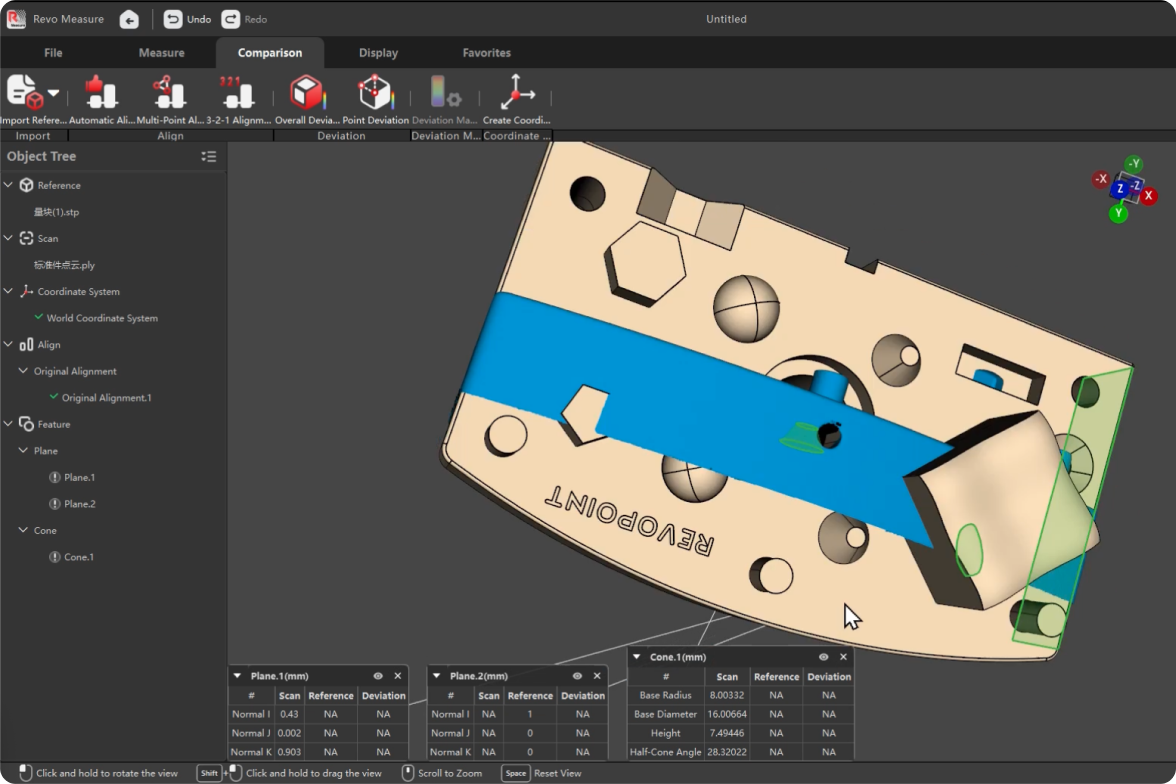This screenshot has width=1176, height=784.
Task: Select the .ply scan file item
Action: click(64, 265)
